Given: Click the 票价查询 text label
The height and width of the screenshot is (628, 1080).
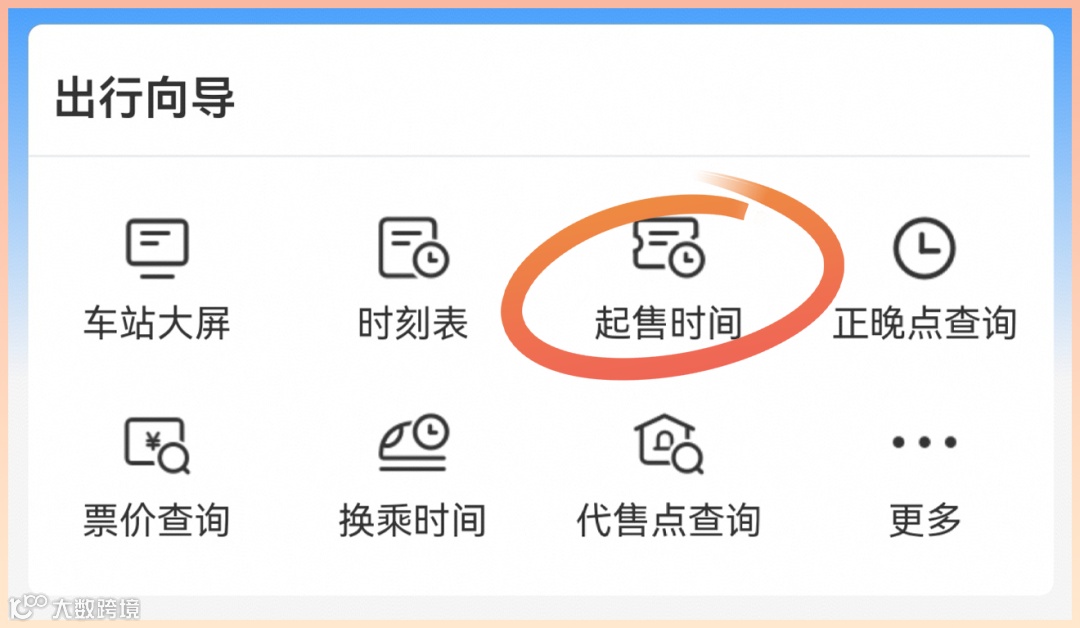Looking at the screenshot, I should point(157,520).
